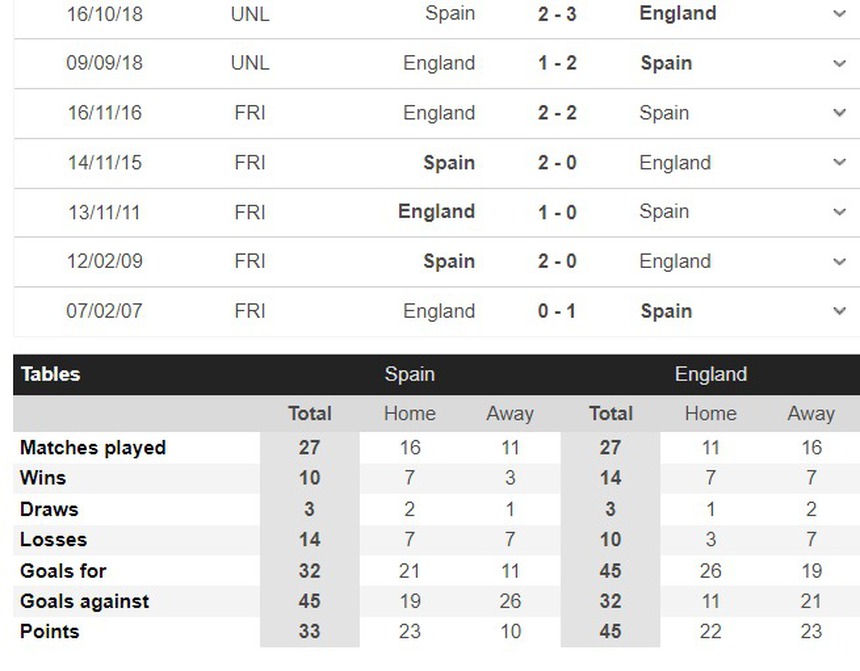The height and width of the screenshot is (671, 860).
Task: Expand the 16/10/18 Spain vs England match row
Action: pyautogui.click(x=839, y=14)
